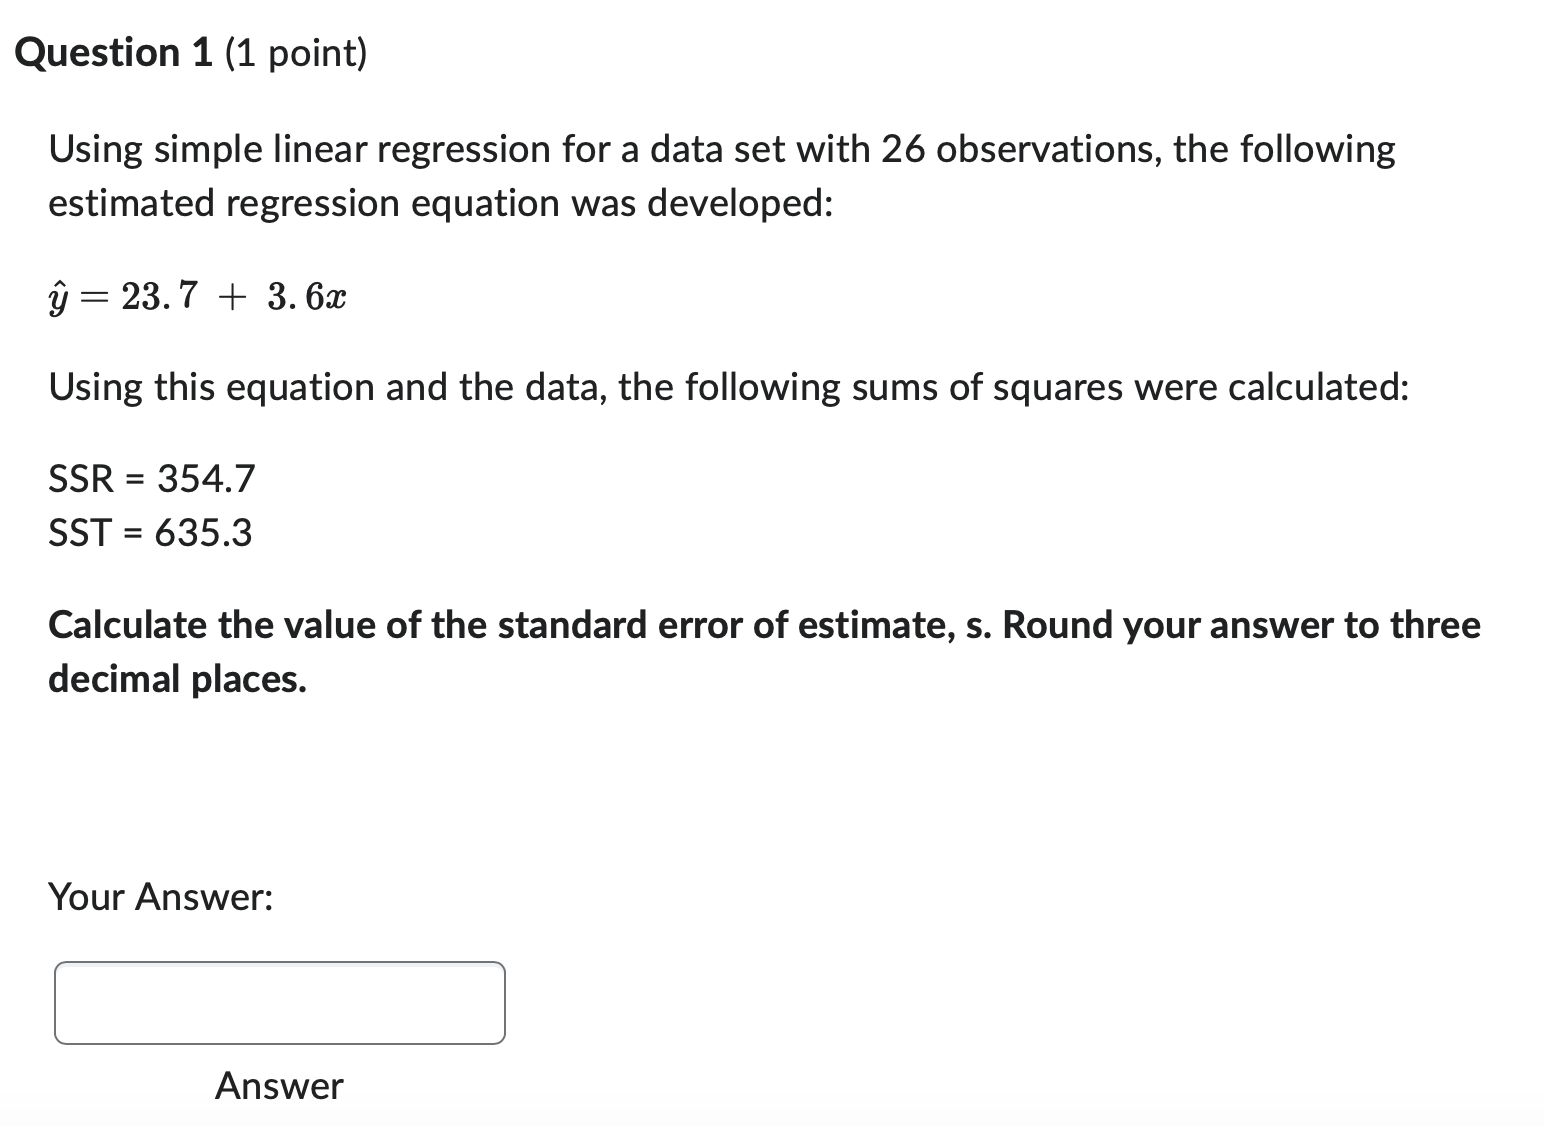The image size is (1544, 1126).
Task: Click the SSR = 354.7 value
Action: click(152, 478)
